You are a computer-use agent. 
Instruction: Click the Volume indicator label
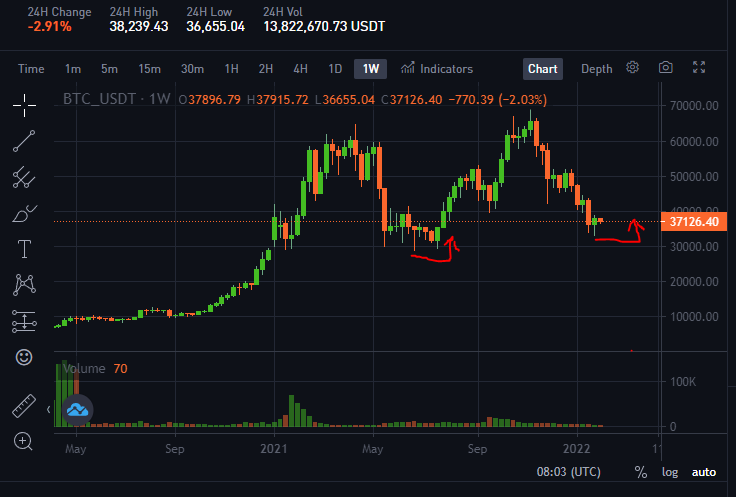point(84,368)
